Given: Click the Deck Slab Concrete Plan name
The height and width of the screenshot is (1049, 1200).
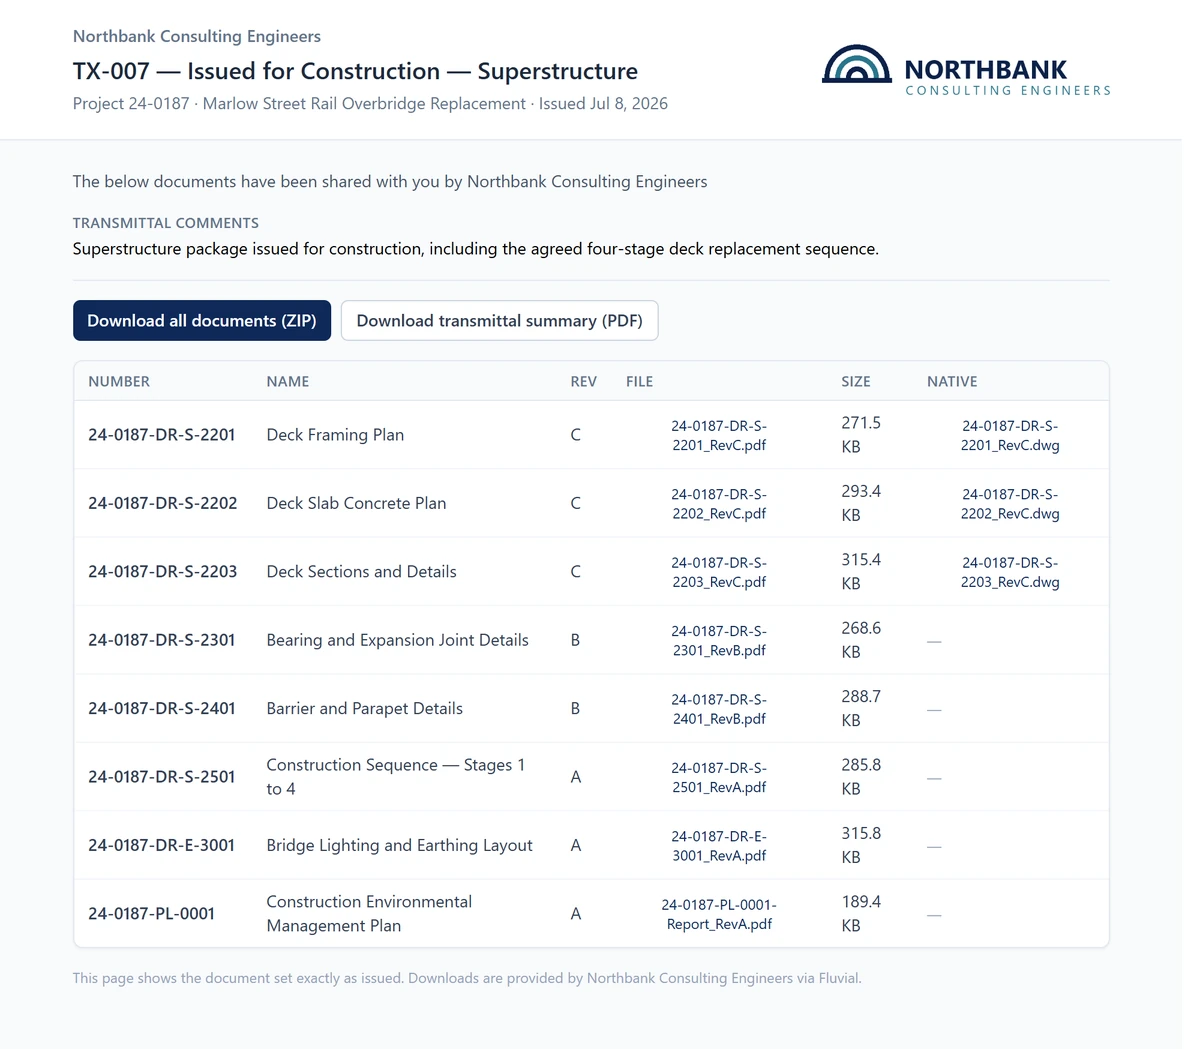Looking at the screenshot, I should [x=356, y=503].
